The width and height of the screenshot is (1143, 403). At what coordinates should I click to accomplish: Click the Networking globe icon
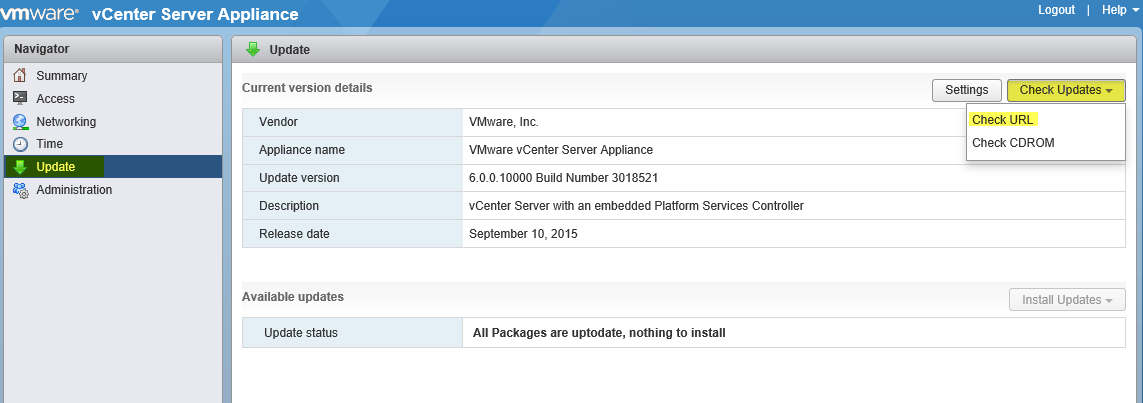click(x=20, y=121)
